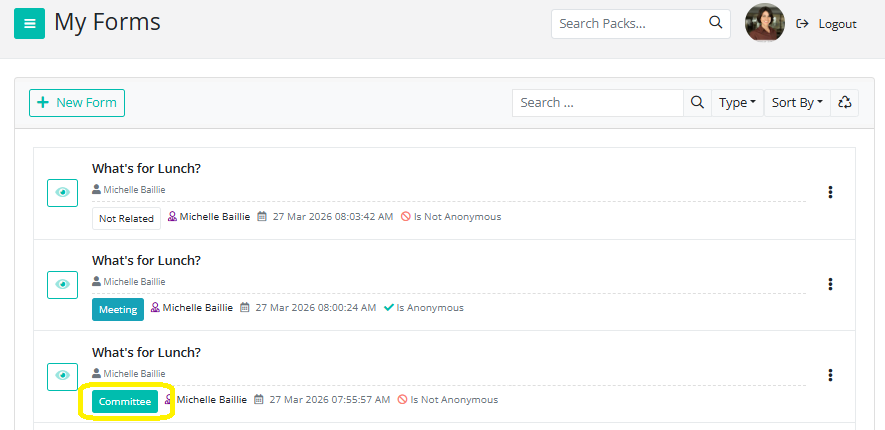Click the user profile avatar

click(764, 23)
